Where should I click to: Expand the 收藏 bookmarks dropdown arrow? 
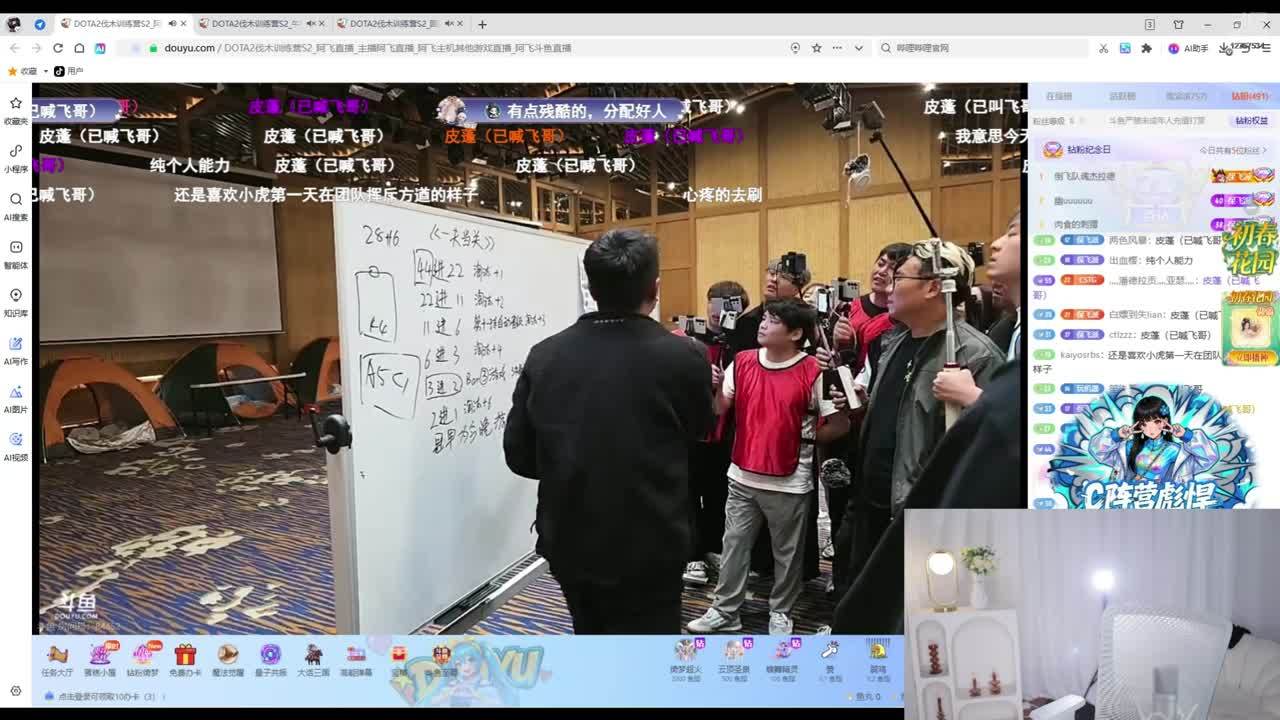45,71
